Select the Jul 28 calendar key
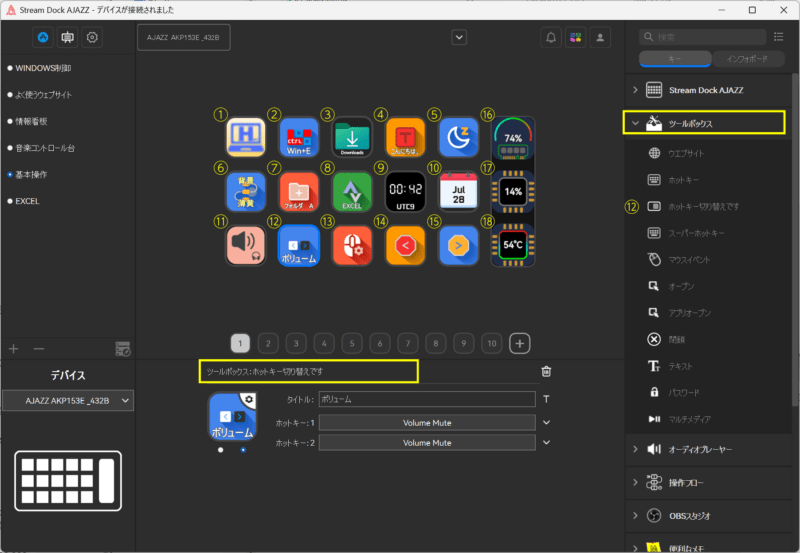 click(459, 191)
